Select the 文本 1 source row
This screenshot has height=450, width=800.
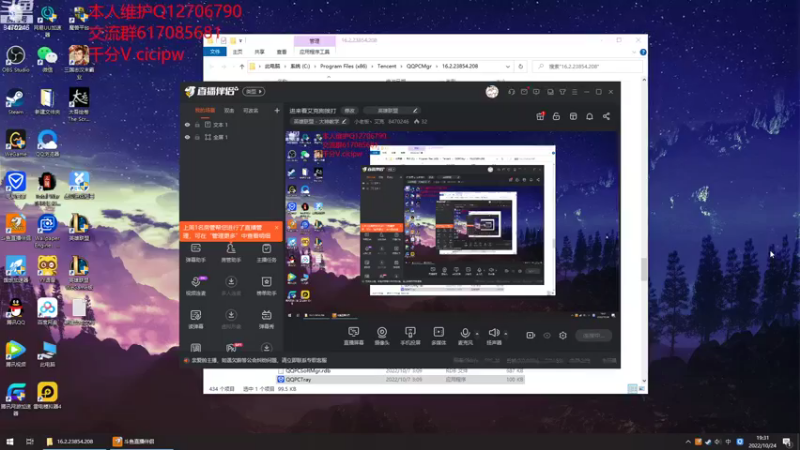[232, 124]
